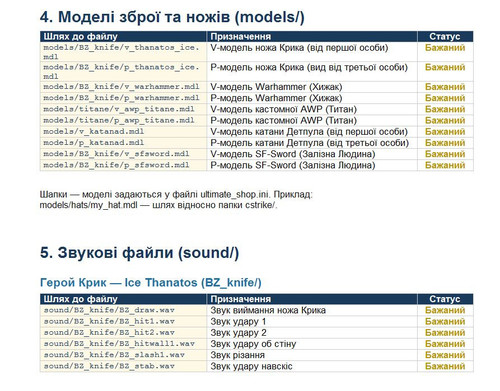This screenshot has height=391, width=500.
Task: Click sound table header "Шлях до файлу"
Action: click(x=80, y=299)
